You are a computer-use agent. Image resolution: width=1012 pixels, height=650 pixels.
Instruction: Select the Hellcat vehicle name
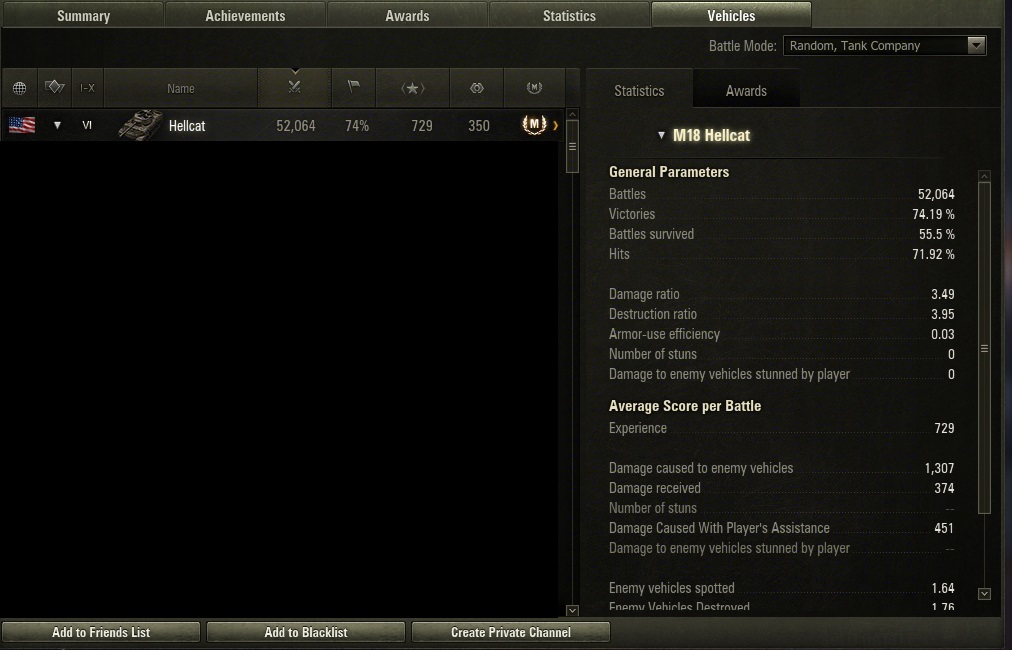(x=187, y=126)
